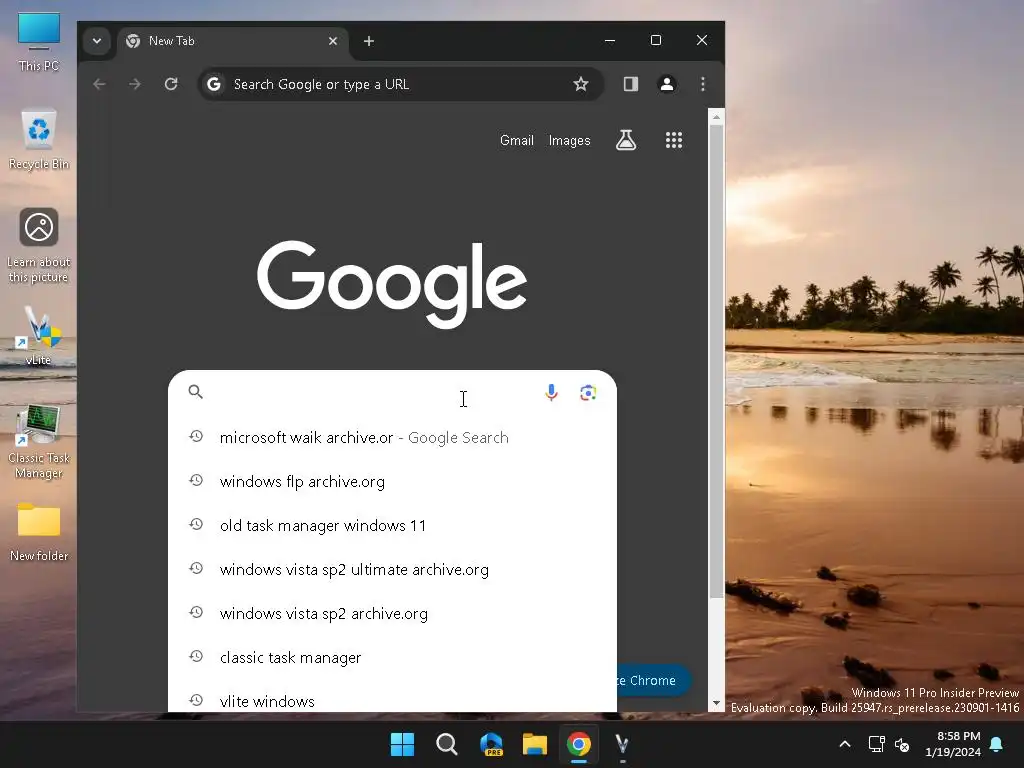Viewport: 1024px width, 768px height.
Task: Click page scrollbar up arrow
Action: pyautogui.click(x=716, y=117)
